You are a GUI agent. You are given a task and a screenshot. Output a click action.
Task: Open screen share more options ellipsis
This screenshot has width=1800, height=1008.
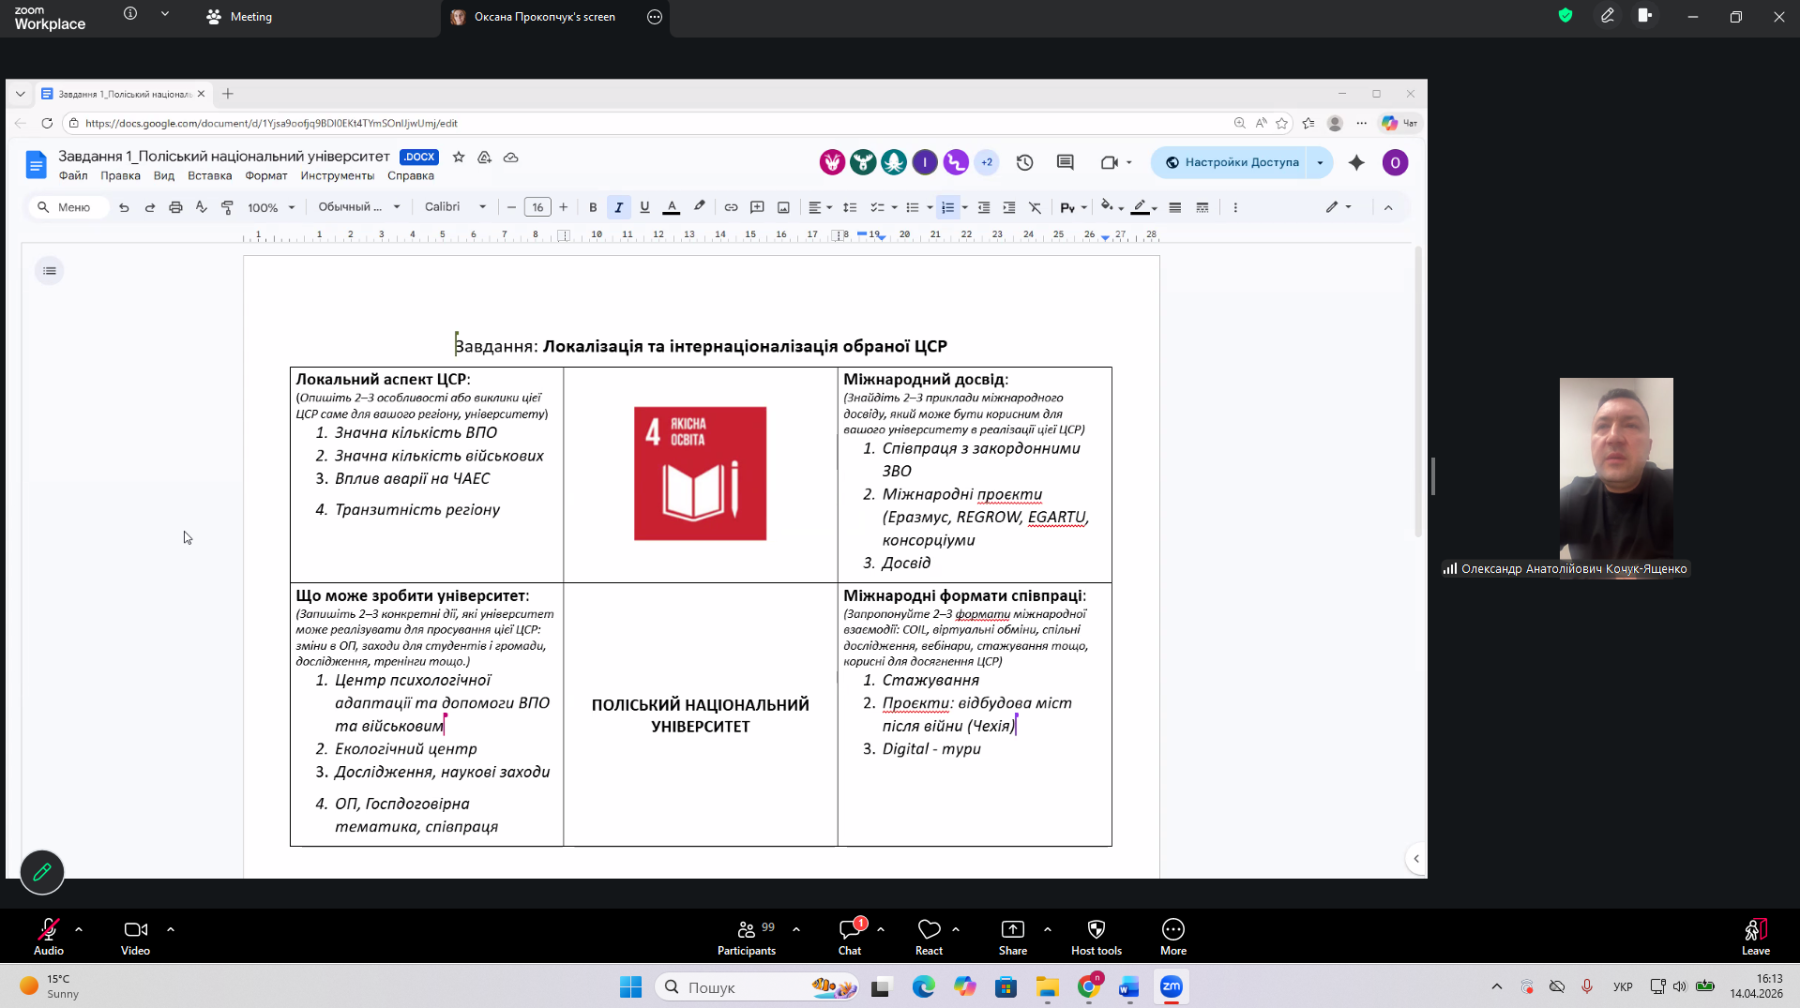[655, 17]
